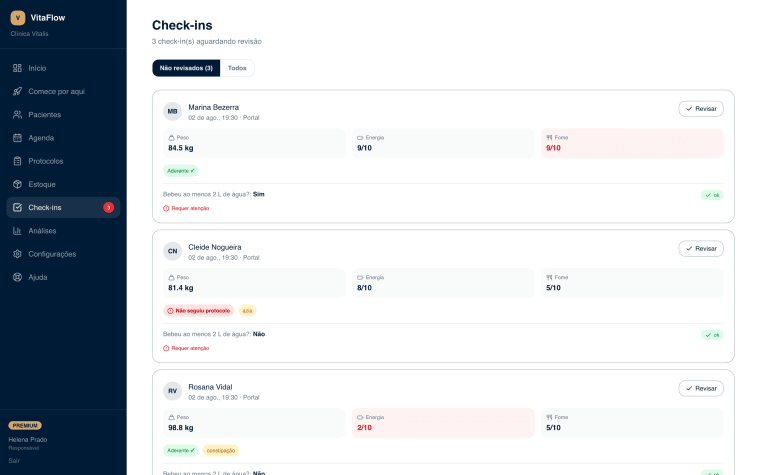Click the alert icon by Cleide's Requer atenção
760x475 pixels.
click(x=166, y=348)
